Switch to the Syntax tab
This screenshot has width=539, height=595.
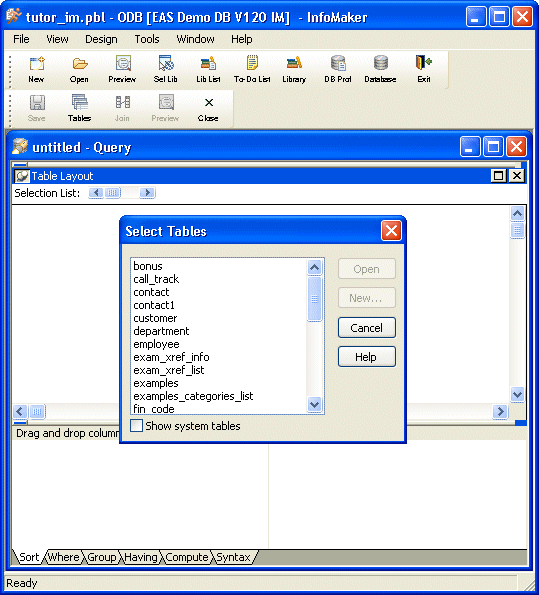(233, 557)
